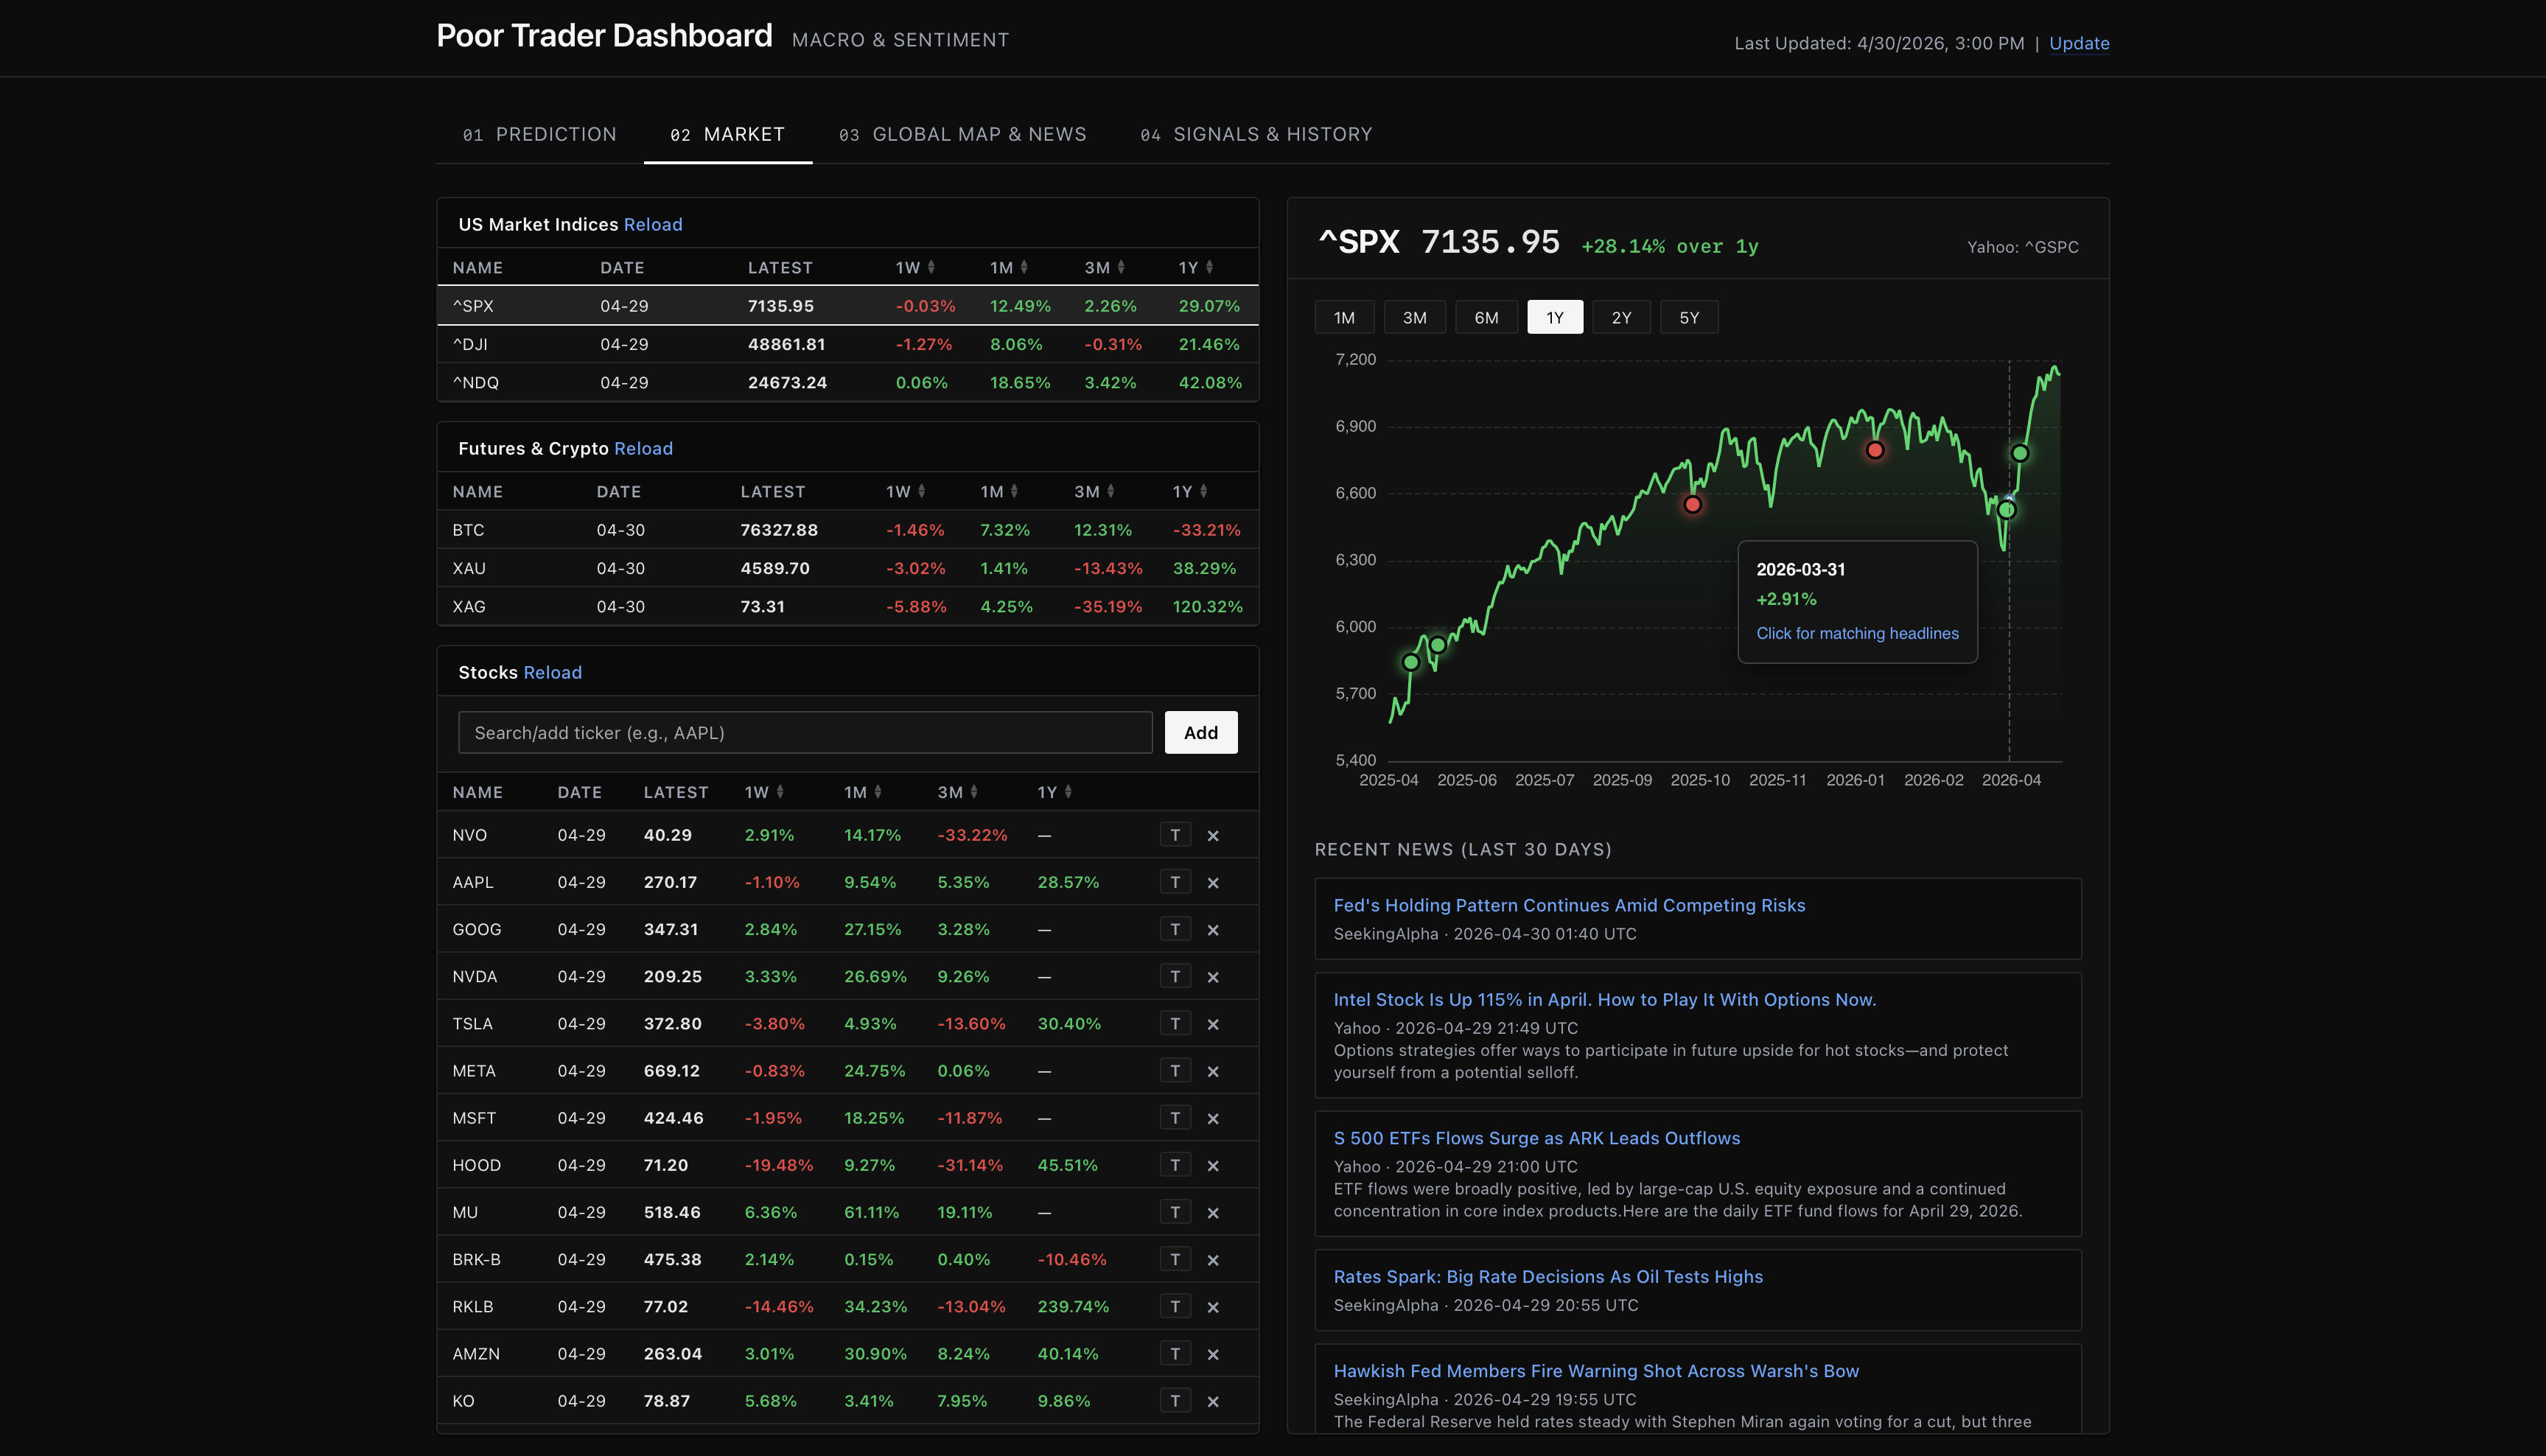This screenshot has width=2546, height=1456.
Task: Select the ^NDQ index row
Action: [847, 382]
